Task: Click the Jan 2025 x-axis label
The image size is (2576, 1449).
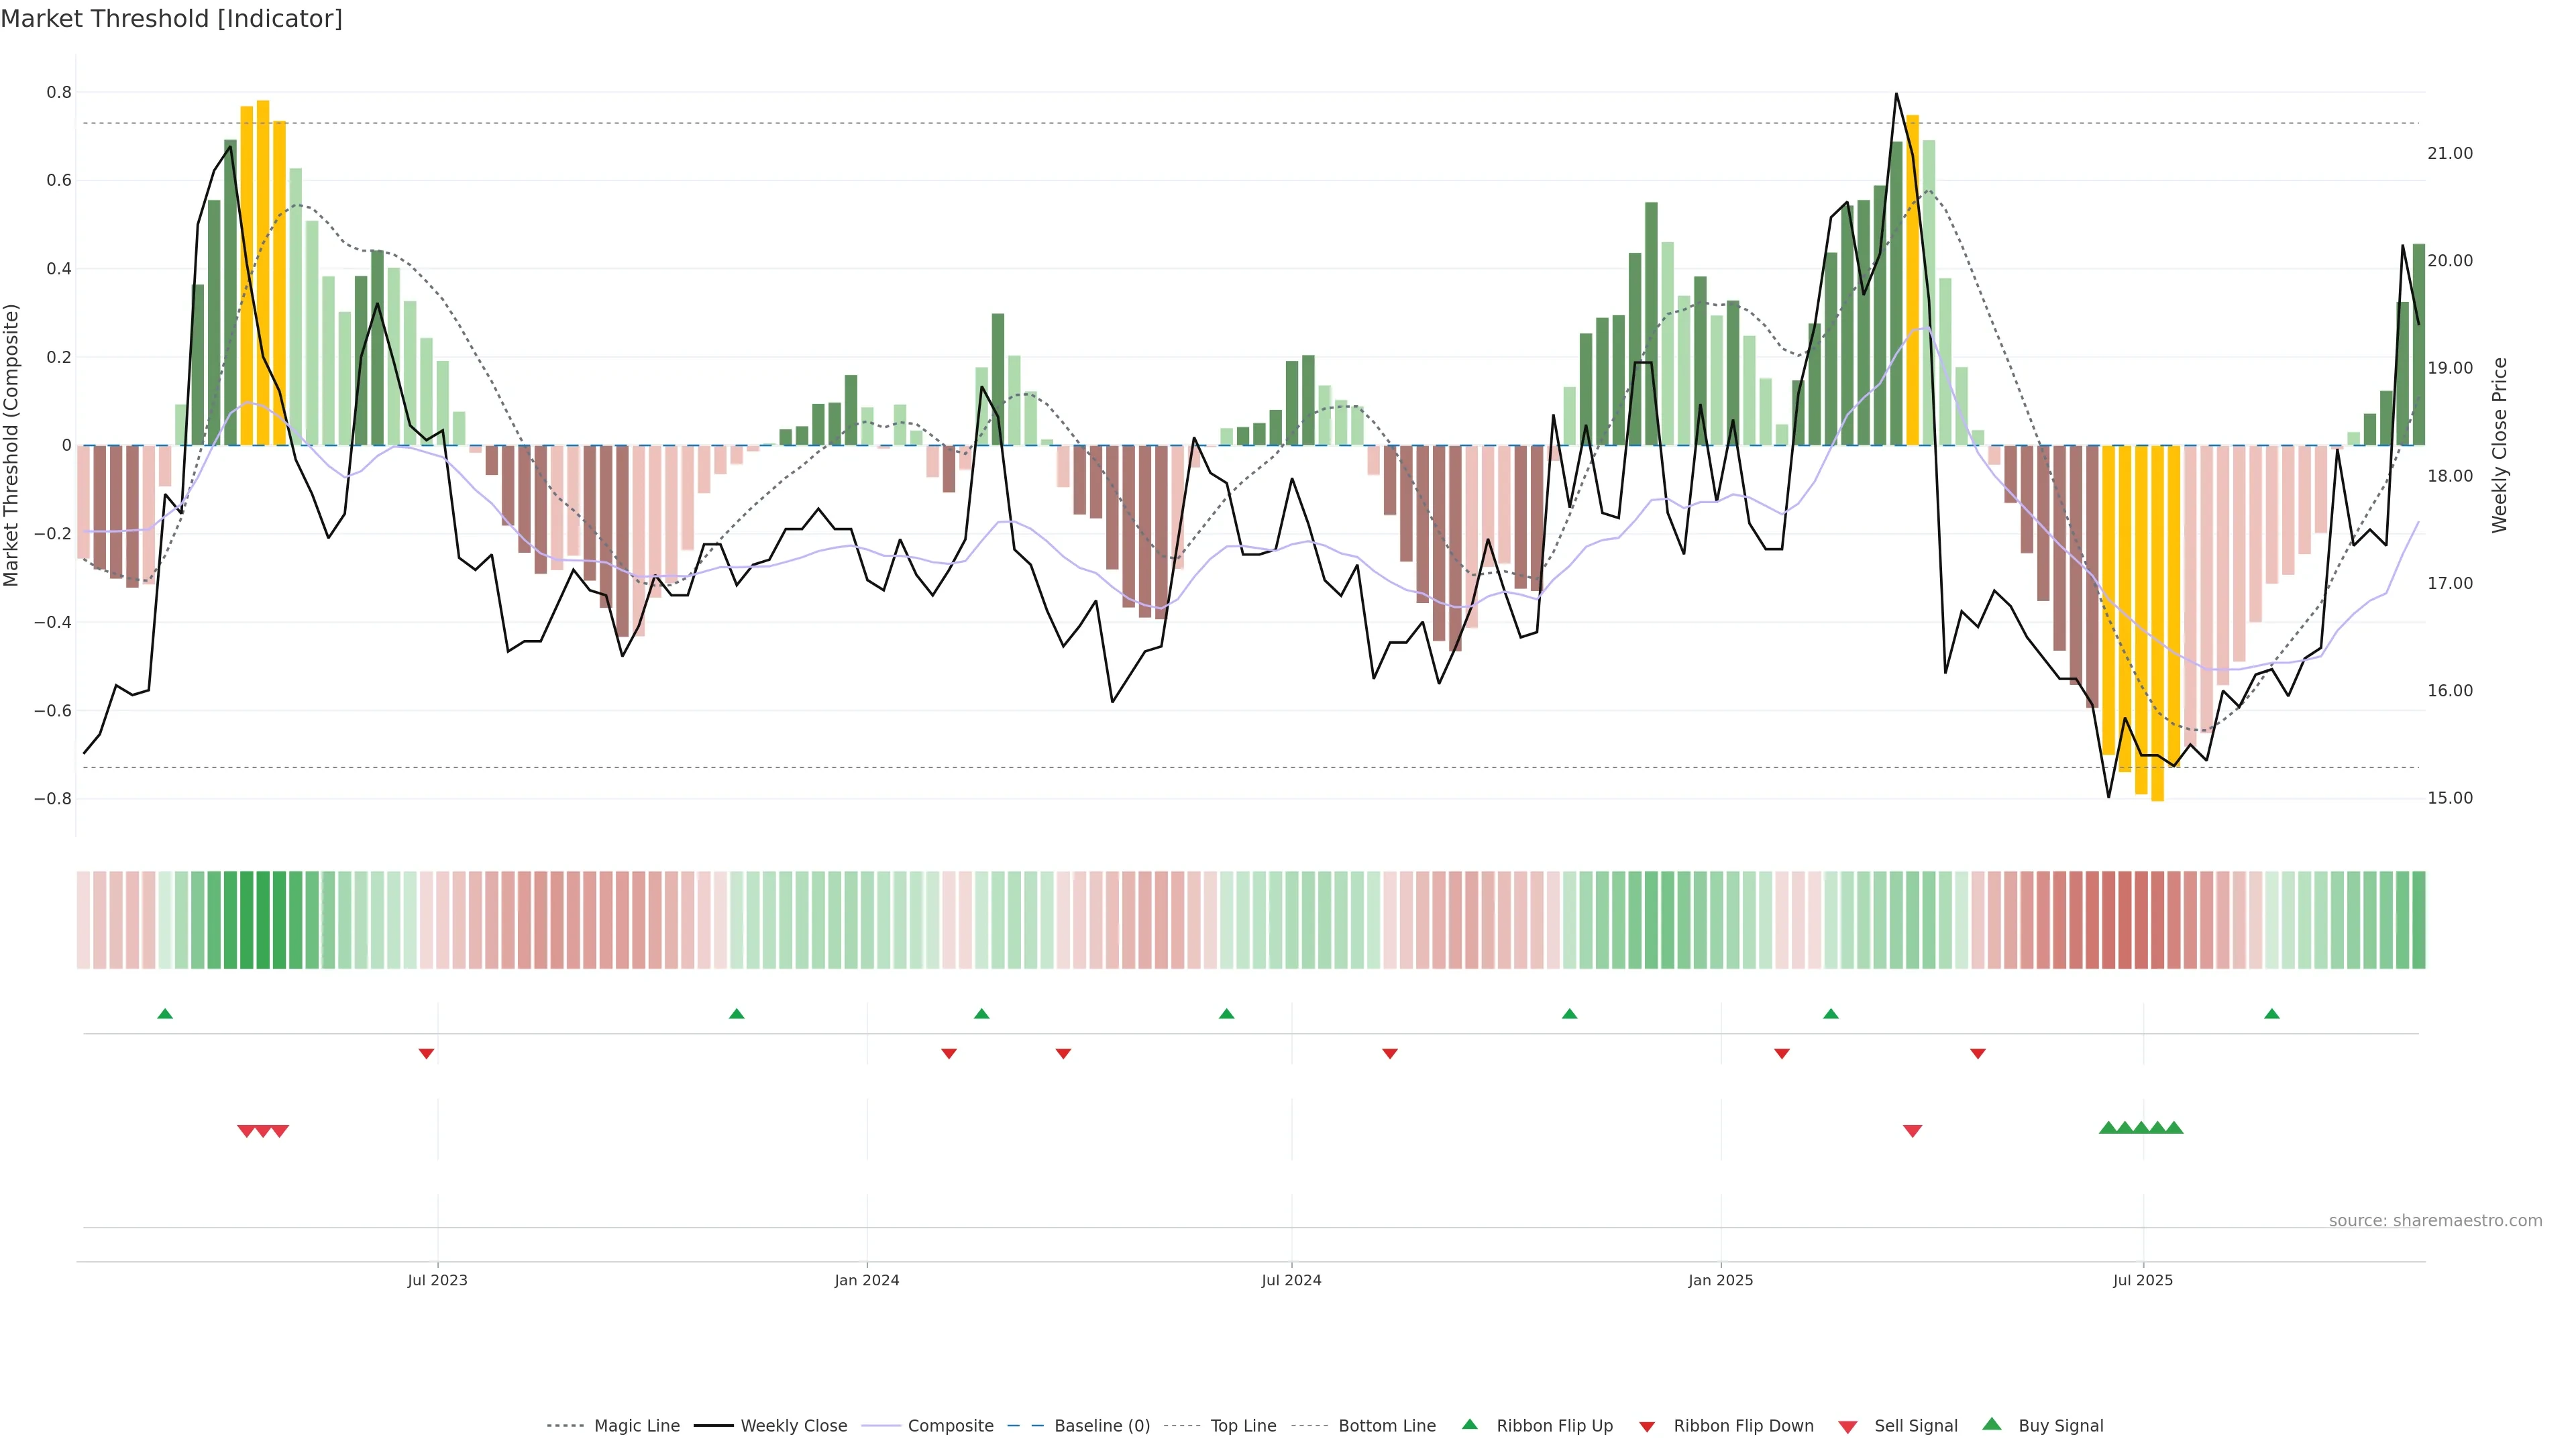Action: coord(1720,1280)
